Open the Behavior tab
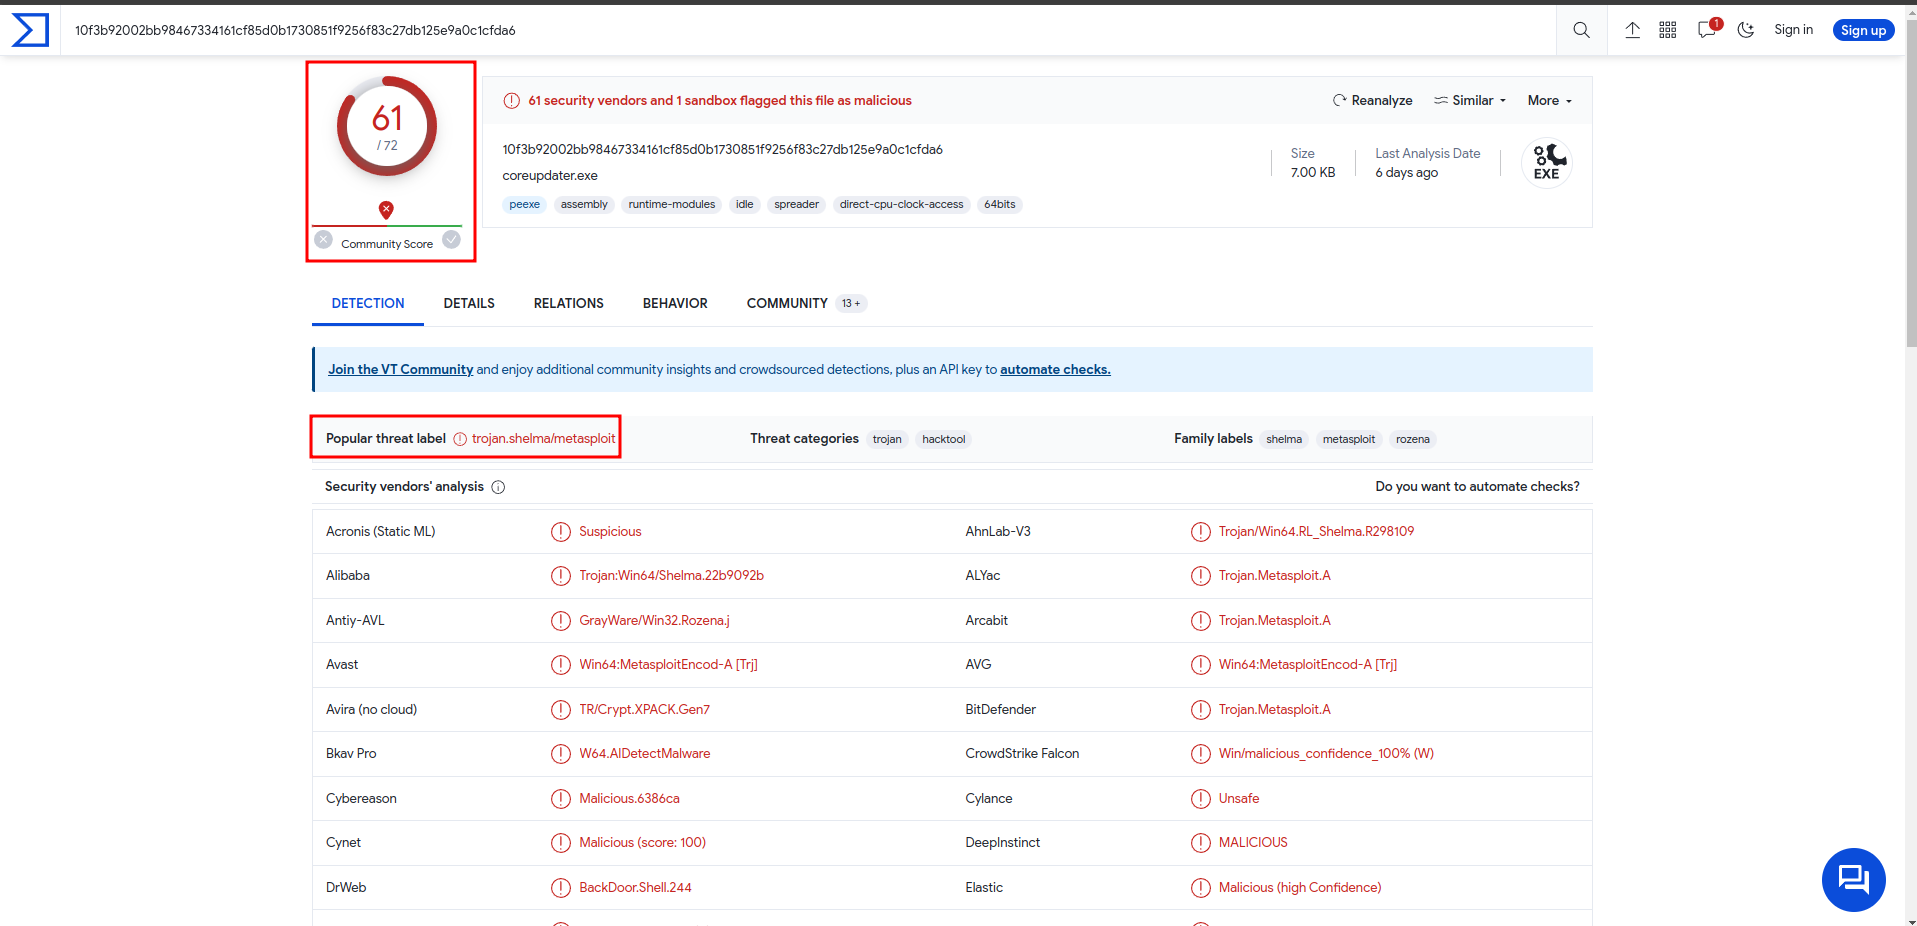 (x=675, y=303)
